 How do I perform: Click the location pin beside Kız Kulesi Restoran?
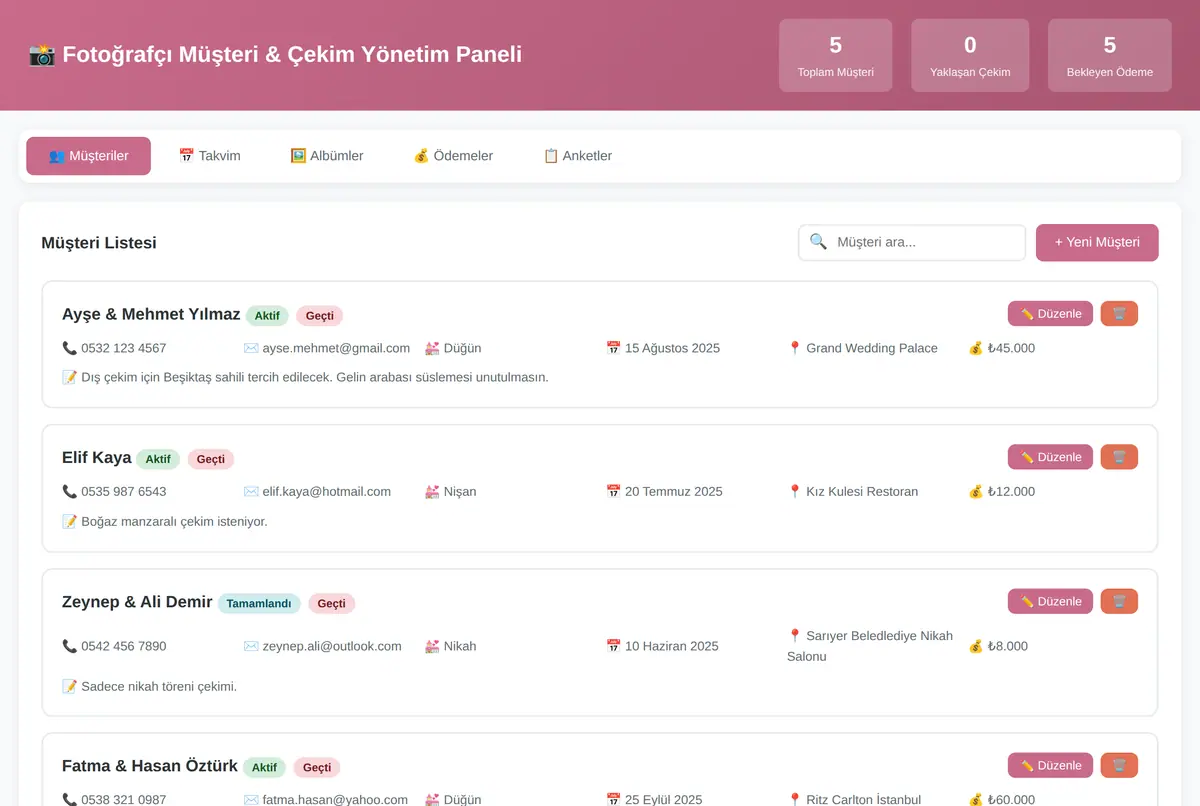[795, 492]
